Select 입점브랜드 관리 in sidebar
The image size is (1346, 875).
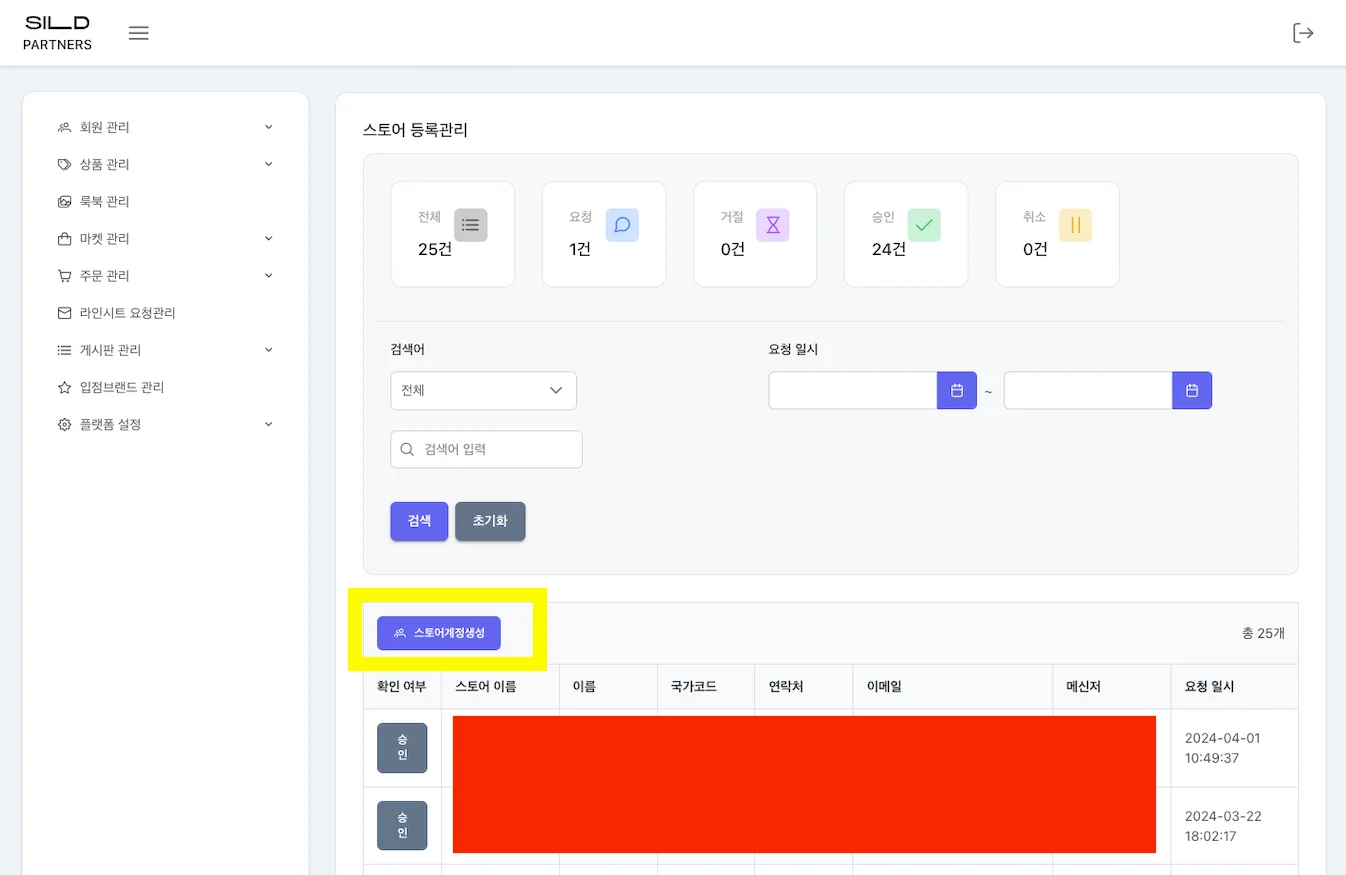pyautogui.click(x=122, y=387)
